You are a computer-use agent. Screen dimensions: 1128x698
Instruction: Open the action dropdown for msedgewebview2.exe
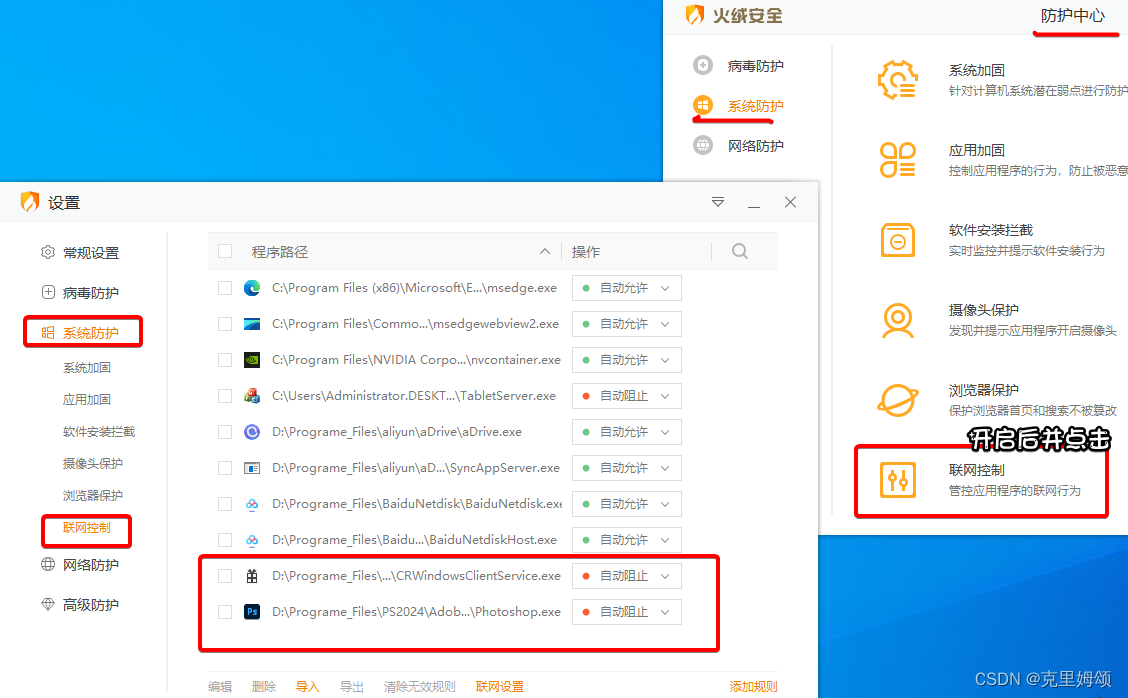(x=627, y=324)
